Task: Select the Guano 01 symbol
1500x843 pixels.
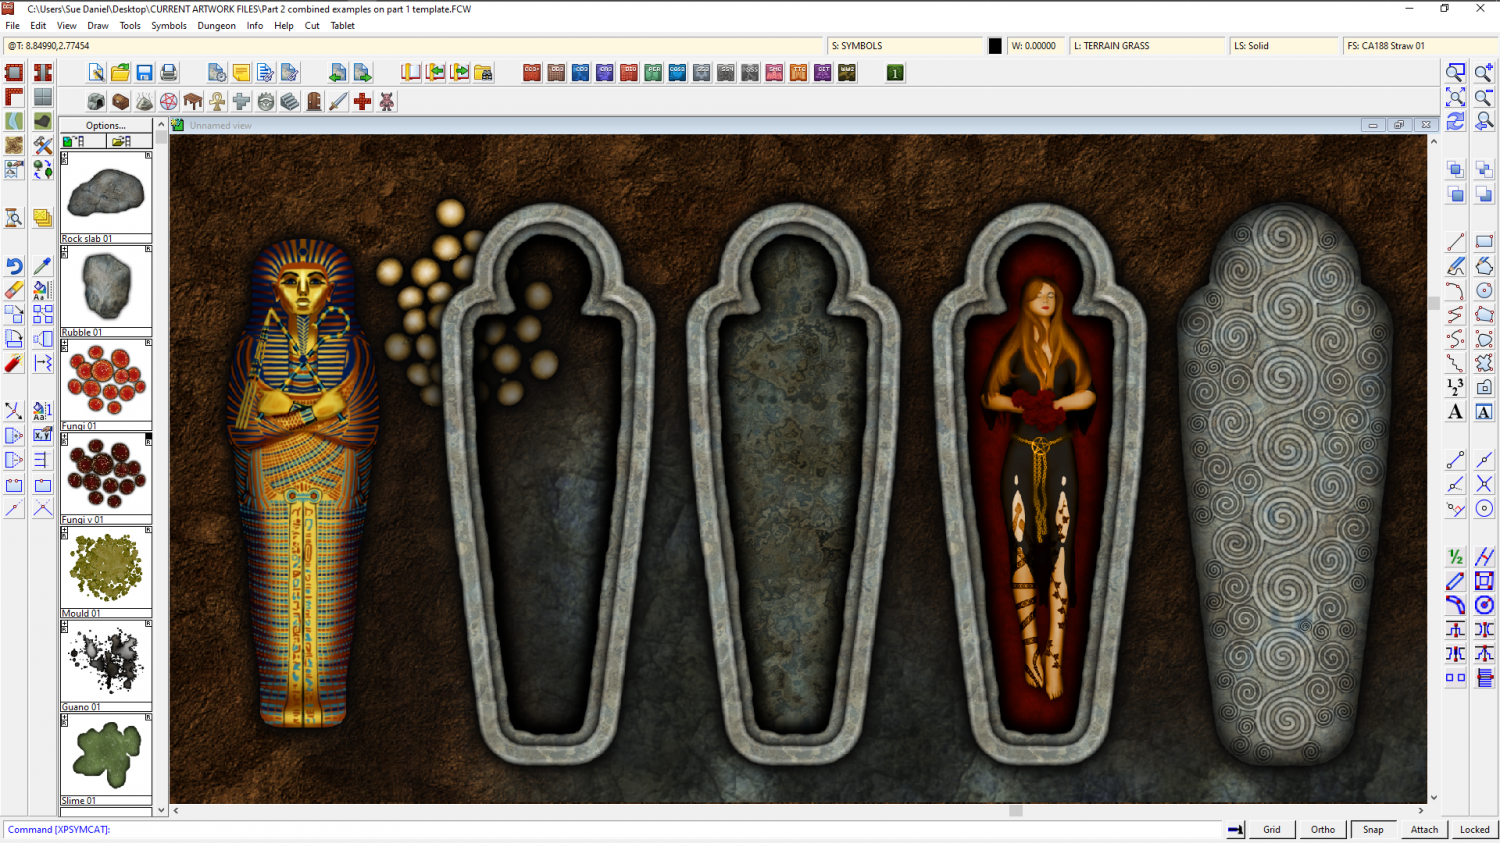Action: [x=106, y=666]
